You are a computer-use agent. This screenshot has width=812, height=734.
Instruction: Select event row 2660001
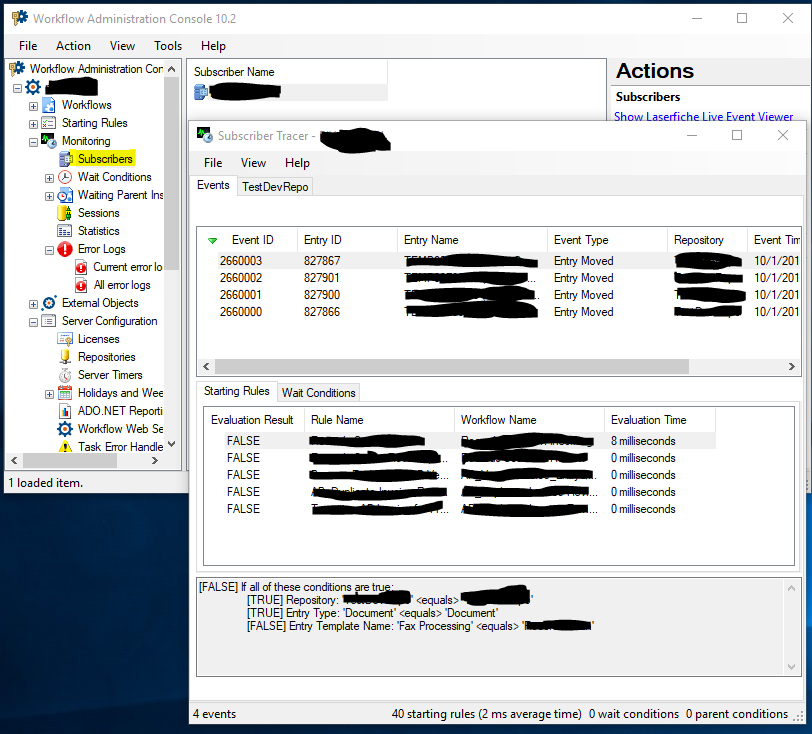point(498,295)
